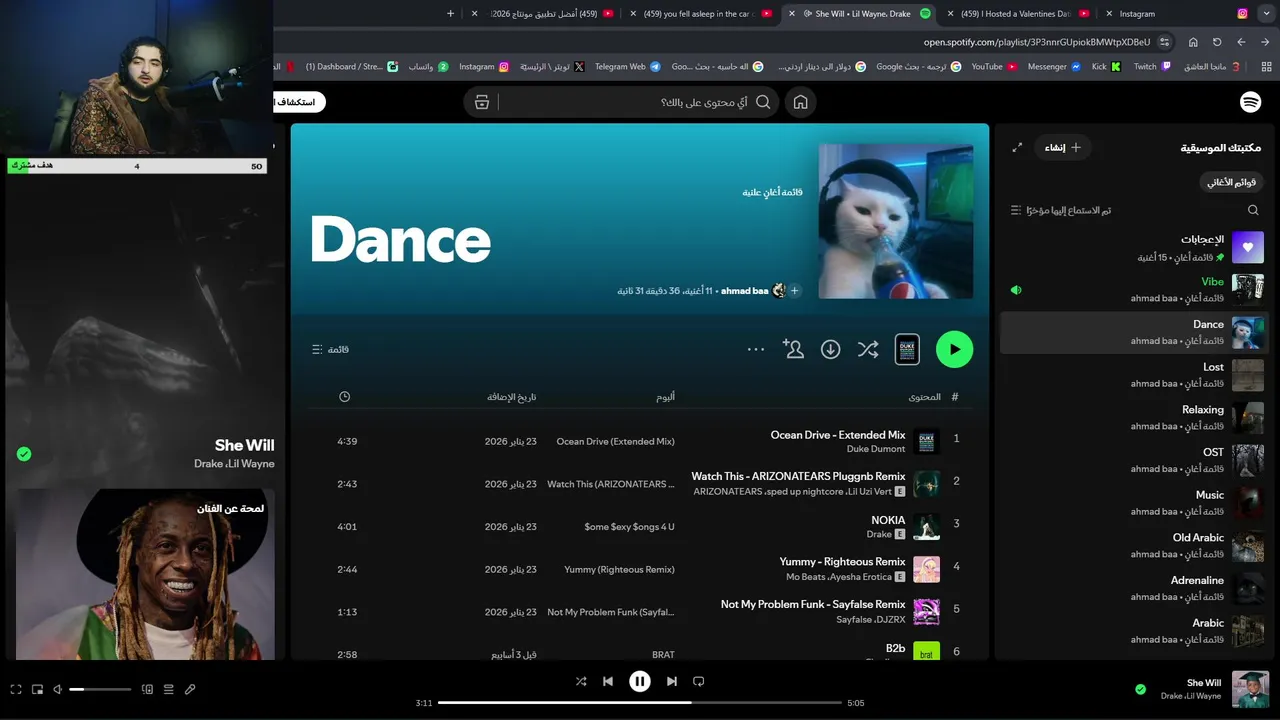Image resolution: width=1280 pixels, height=720 pixels.
Task: Open Telegram Web bookmark
Action: coord(628,66)
